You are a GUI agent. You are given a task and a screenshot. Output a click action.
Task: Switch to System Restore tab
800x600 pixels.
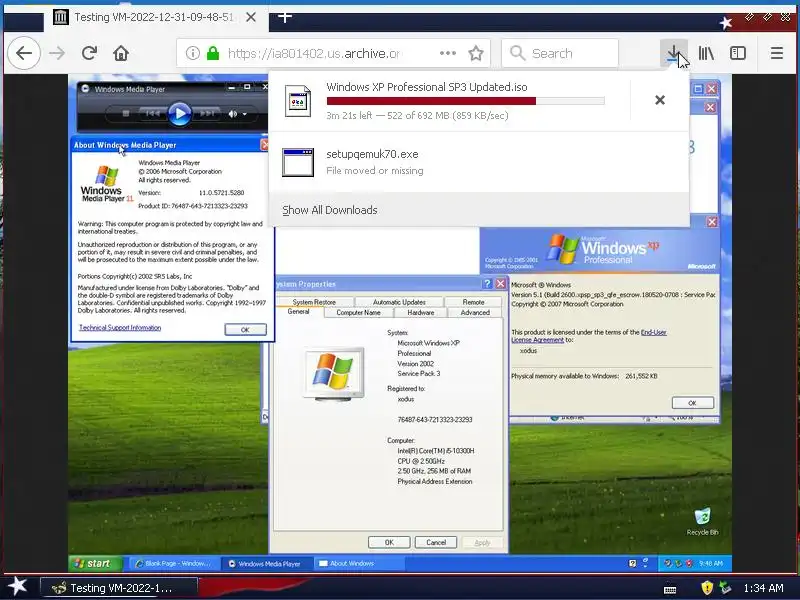[x=314, y=302]
